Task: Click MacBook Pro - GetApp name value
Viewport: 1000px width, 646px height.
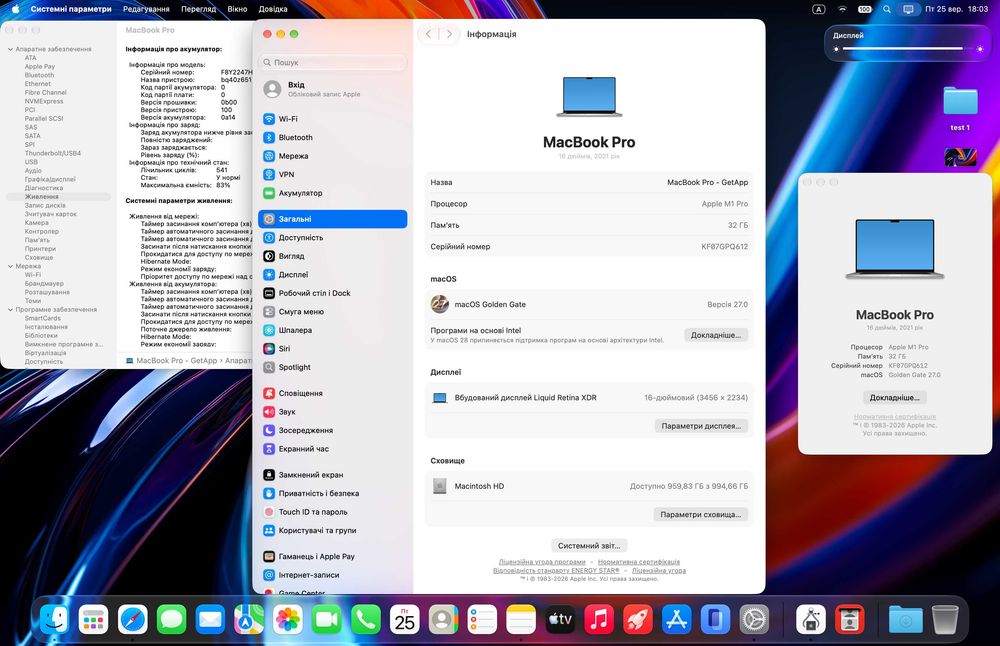Action: pos(707,182)
